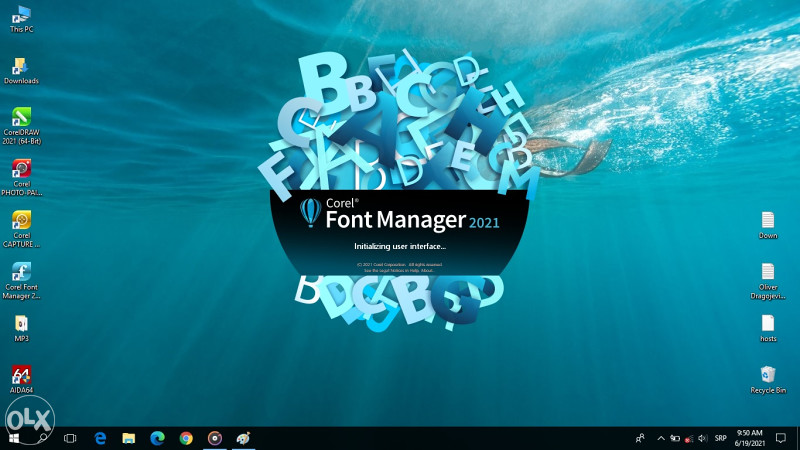Switch to the red disc app in taskbar
The image size is (800, 450).
coord(215,438)
